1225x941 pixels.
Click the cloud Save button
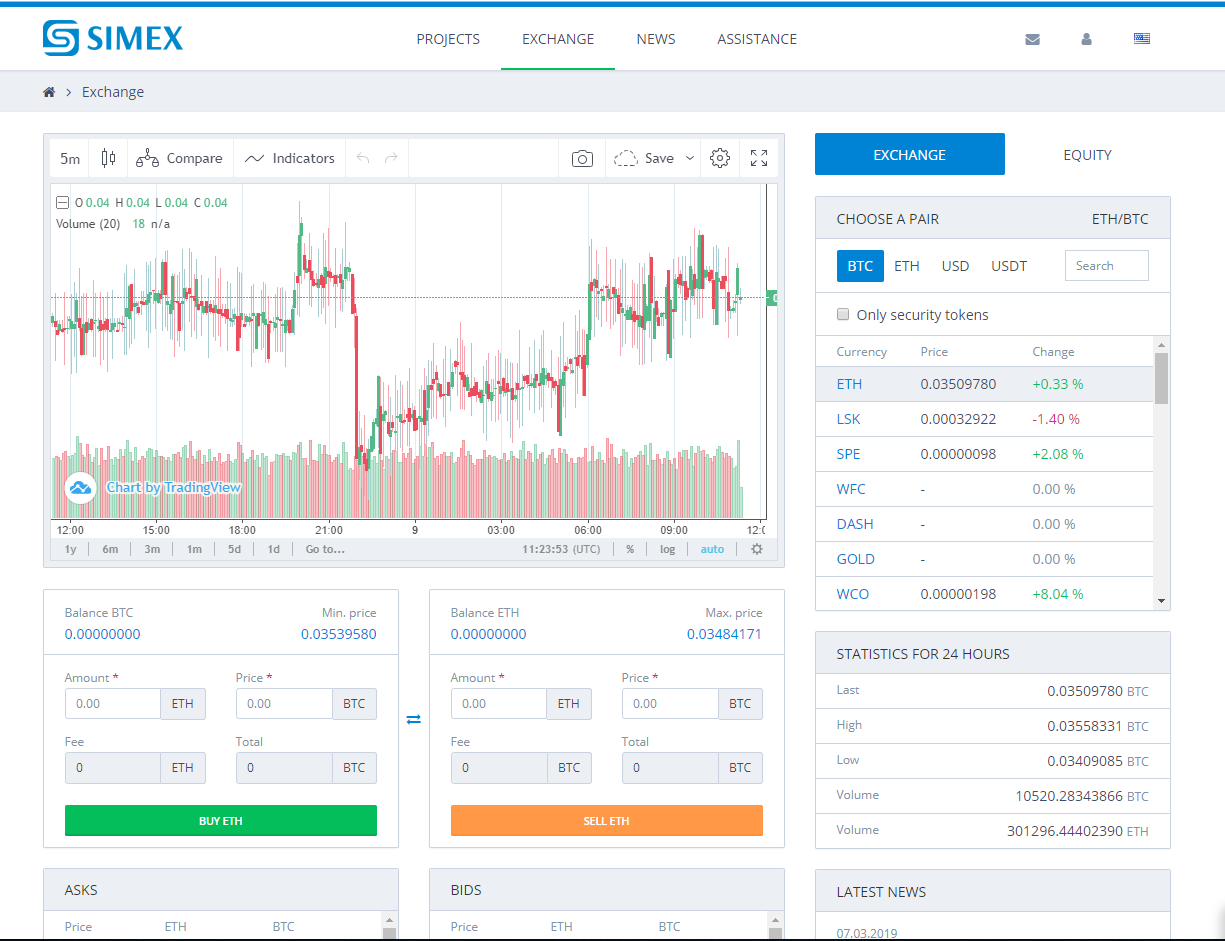point(644,158)
